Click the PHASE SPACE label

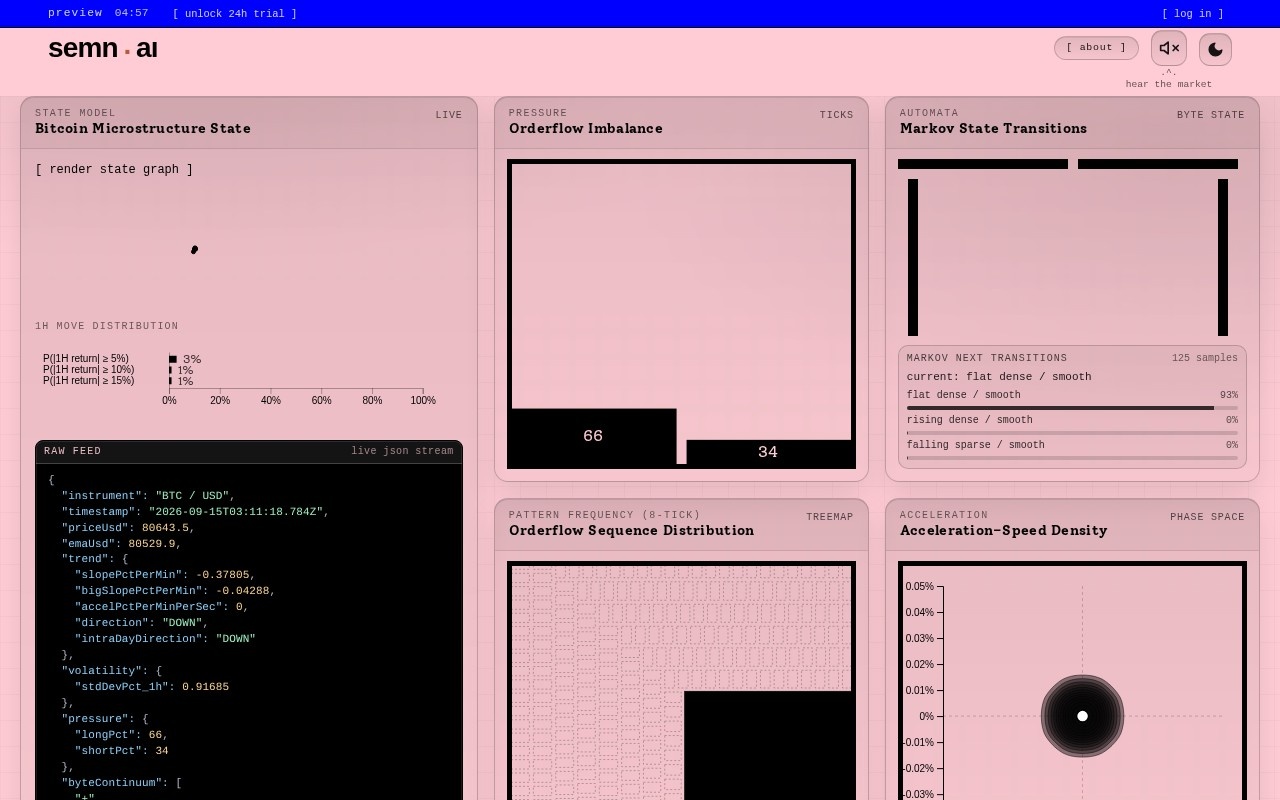pyautogui.click(x=1208, y=517)
